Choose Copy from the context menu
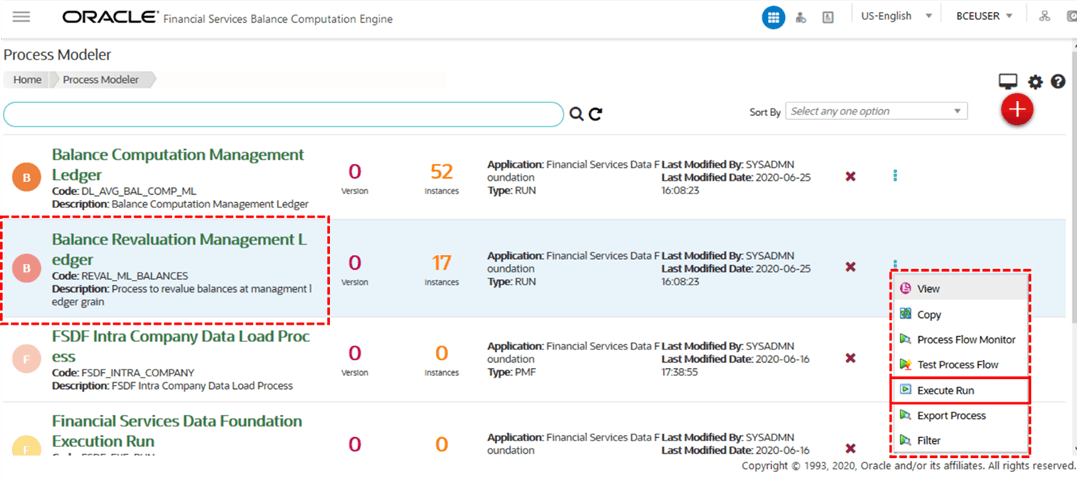Viewport: 1077px width, 484px height. [960, 314]
